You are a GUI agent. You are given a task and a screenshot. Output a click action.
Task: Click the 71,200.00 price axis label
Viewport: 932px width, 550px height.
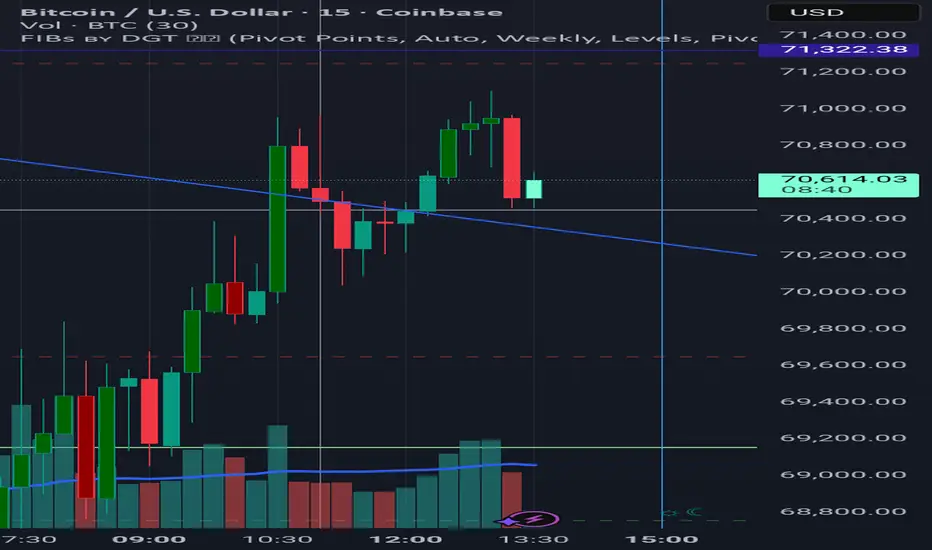click(843, 71)
